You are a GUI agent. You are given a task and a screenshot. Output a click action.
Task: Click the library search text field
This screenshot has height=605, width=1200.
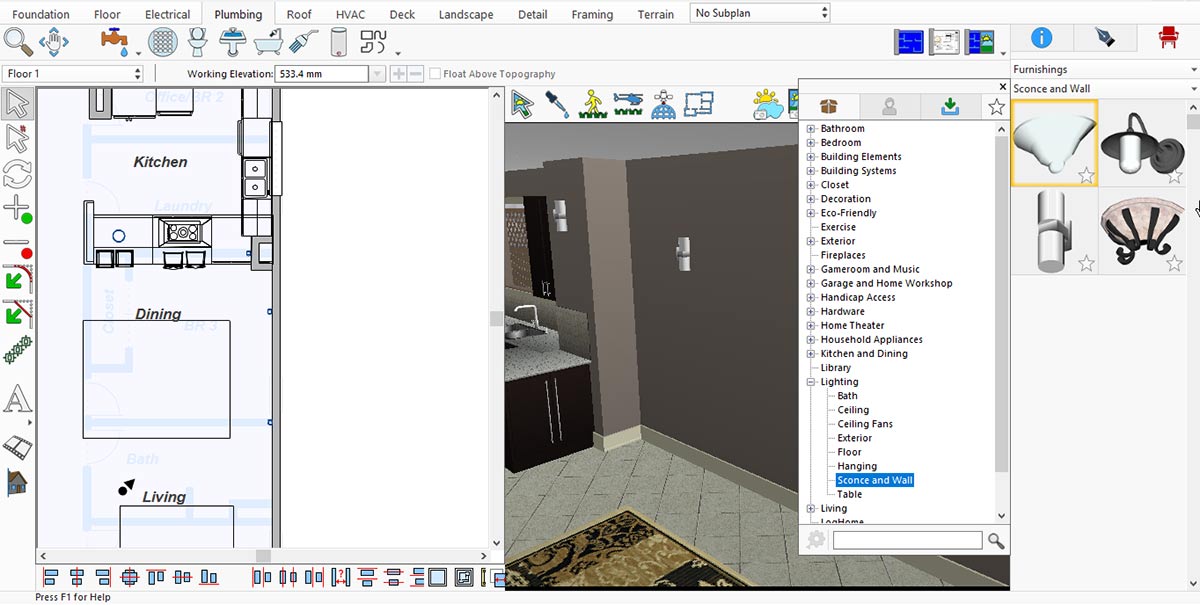(907, 540)
